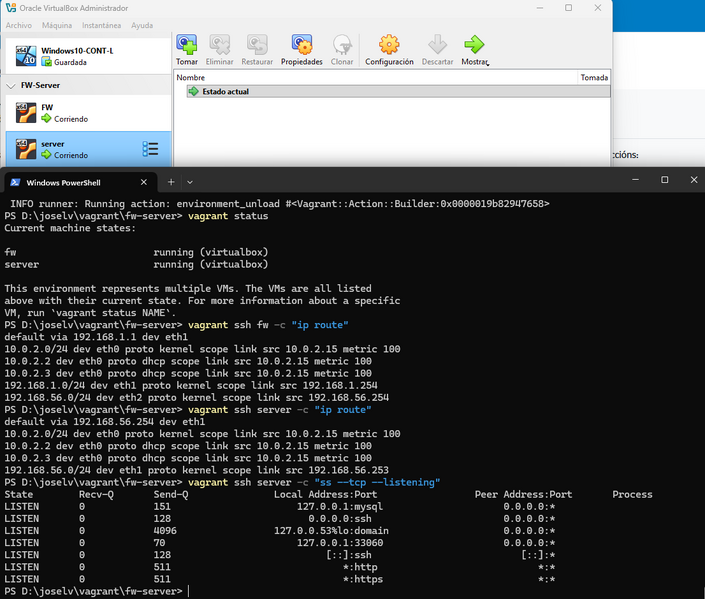Viewport: 705px width, 599px height.
Task: Open a new terminal tab with plus
Action: (x=171, y=182)
